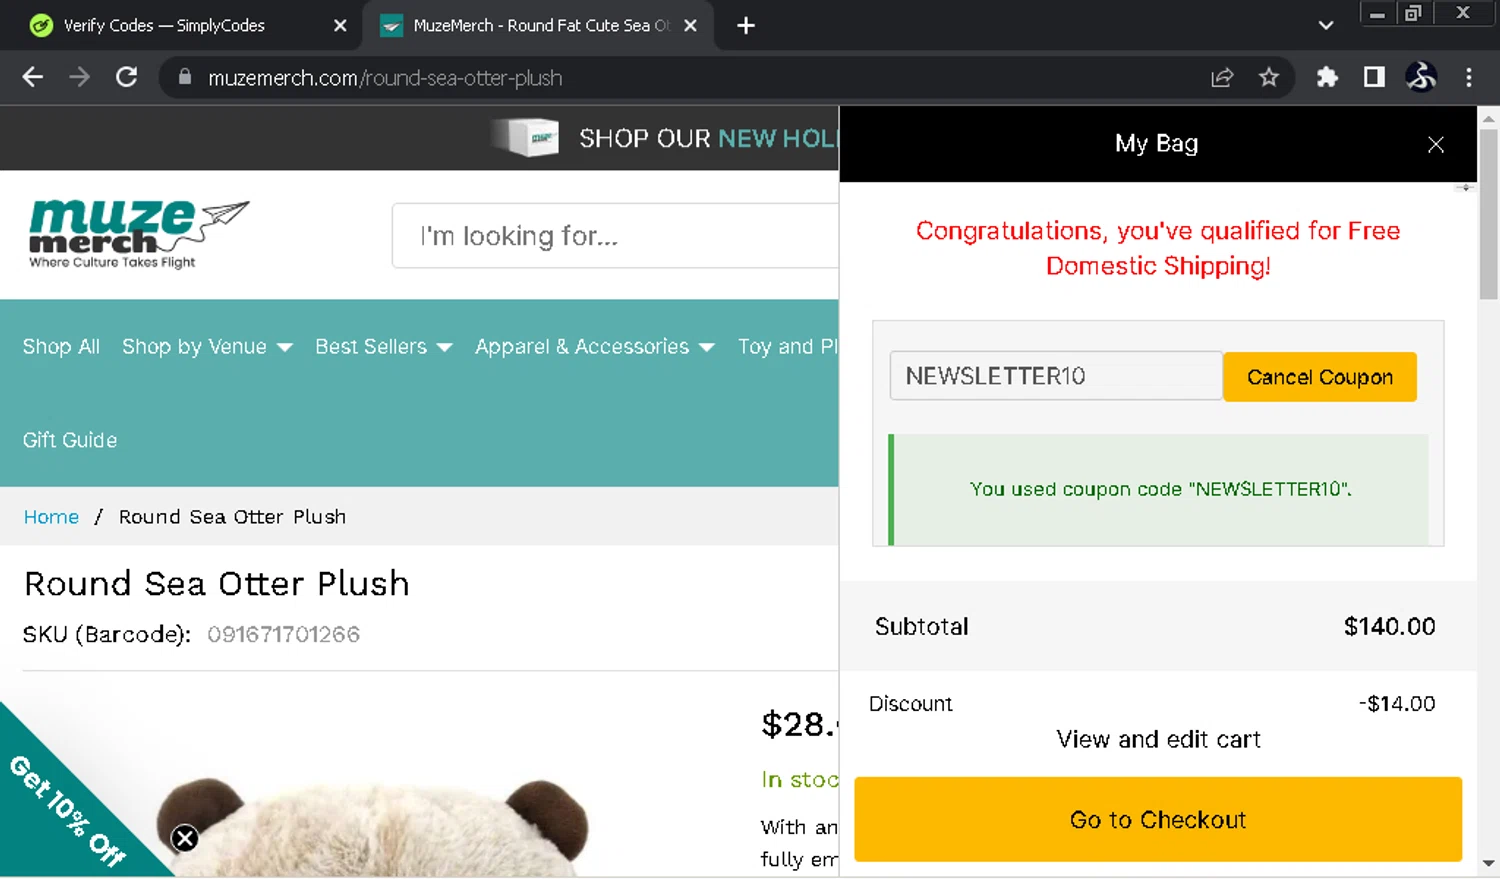Image resolution: width=1500 pixels, height=879 pixels.
Task: Open the browser extensions puzzle icon
Action: pyautogui.click(x=1327, y=77)
